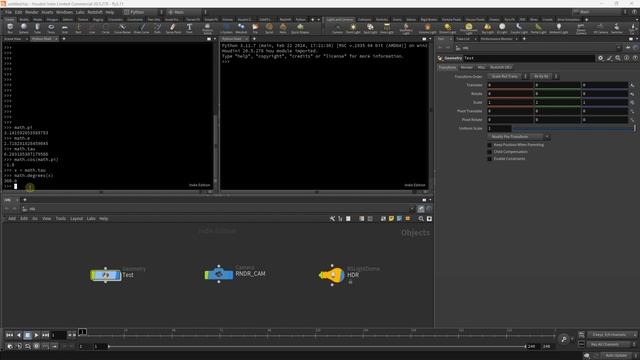Image resolution: width=640 pixels, height=360 pixels.
Task: Toggle Keep Position When Parenting checkbox
Action: click(490, 145)
